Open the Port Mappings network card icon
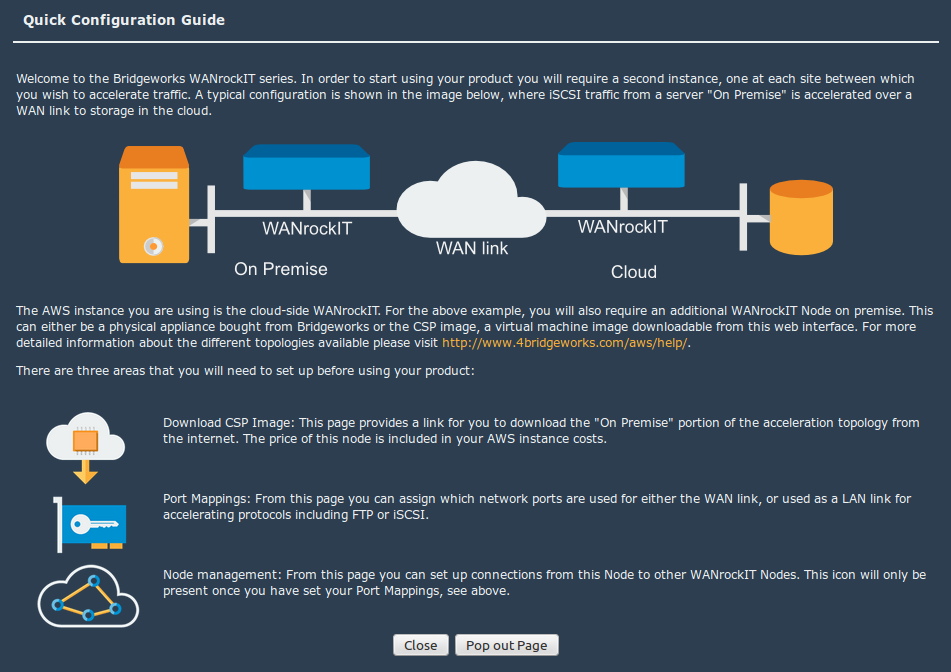 tap(90, 525)
